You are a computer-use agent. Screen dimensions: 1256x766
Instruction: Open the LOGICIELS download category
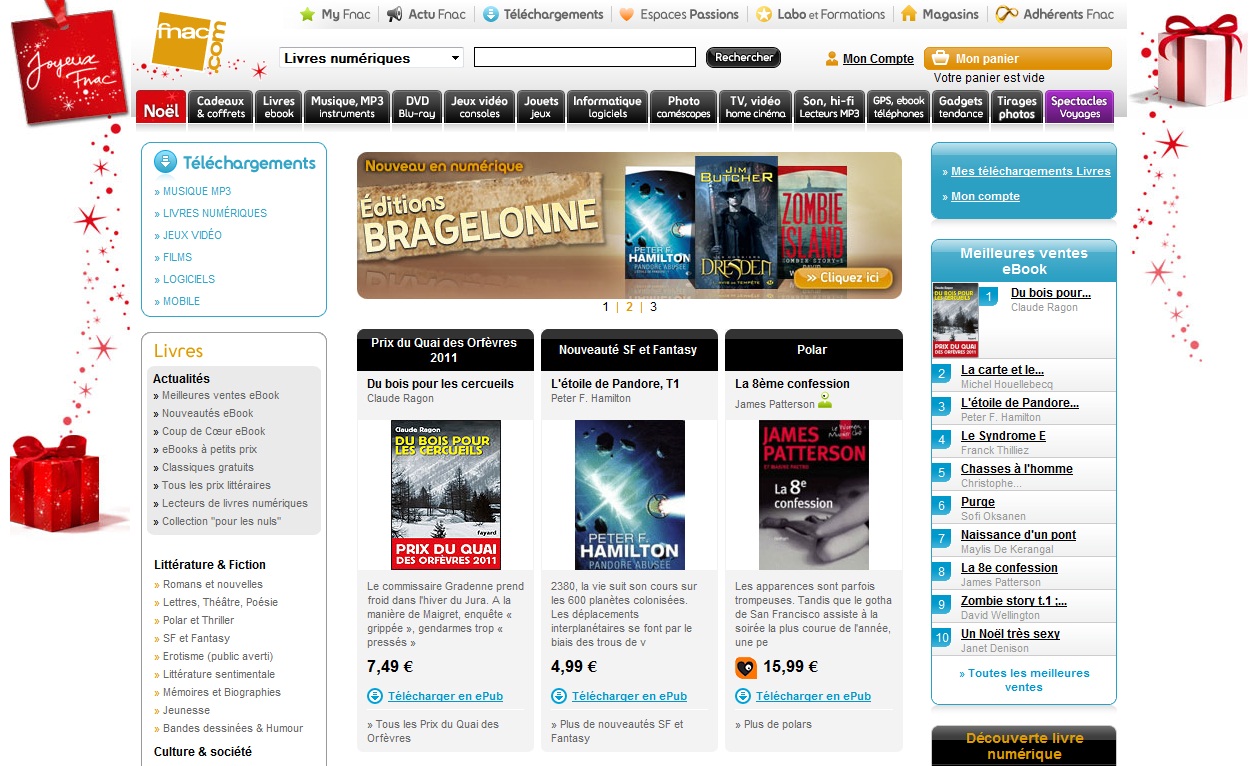pyautogui.click(x=189, y=279)
